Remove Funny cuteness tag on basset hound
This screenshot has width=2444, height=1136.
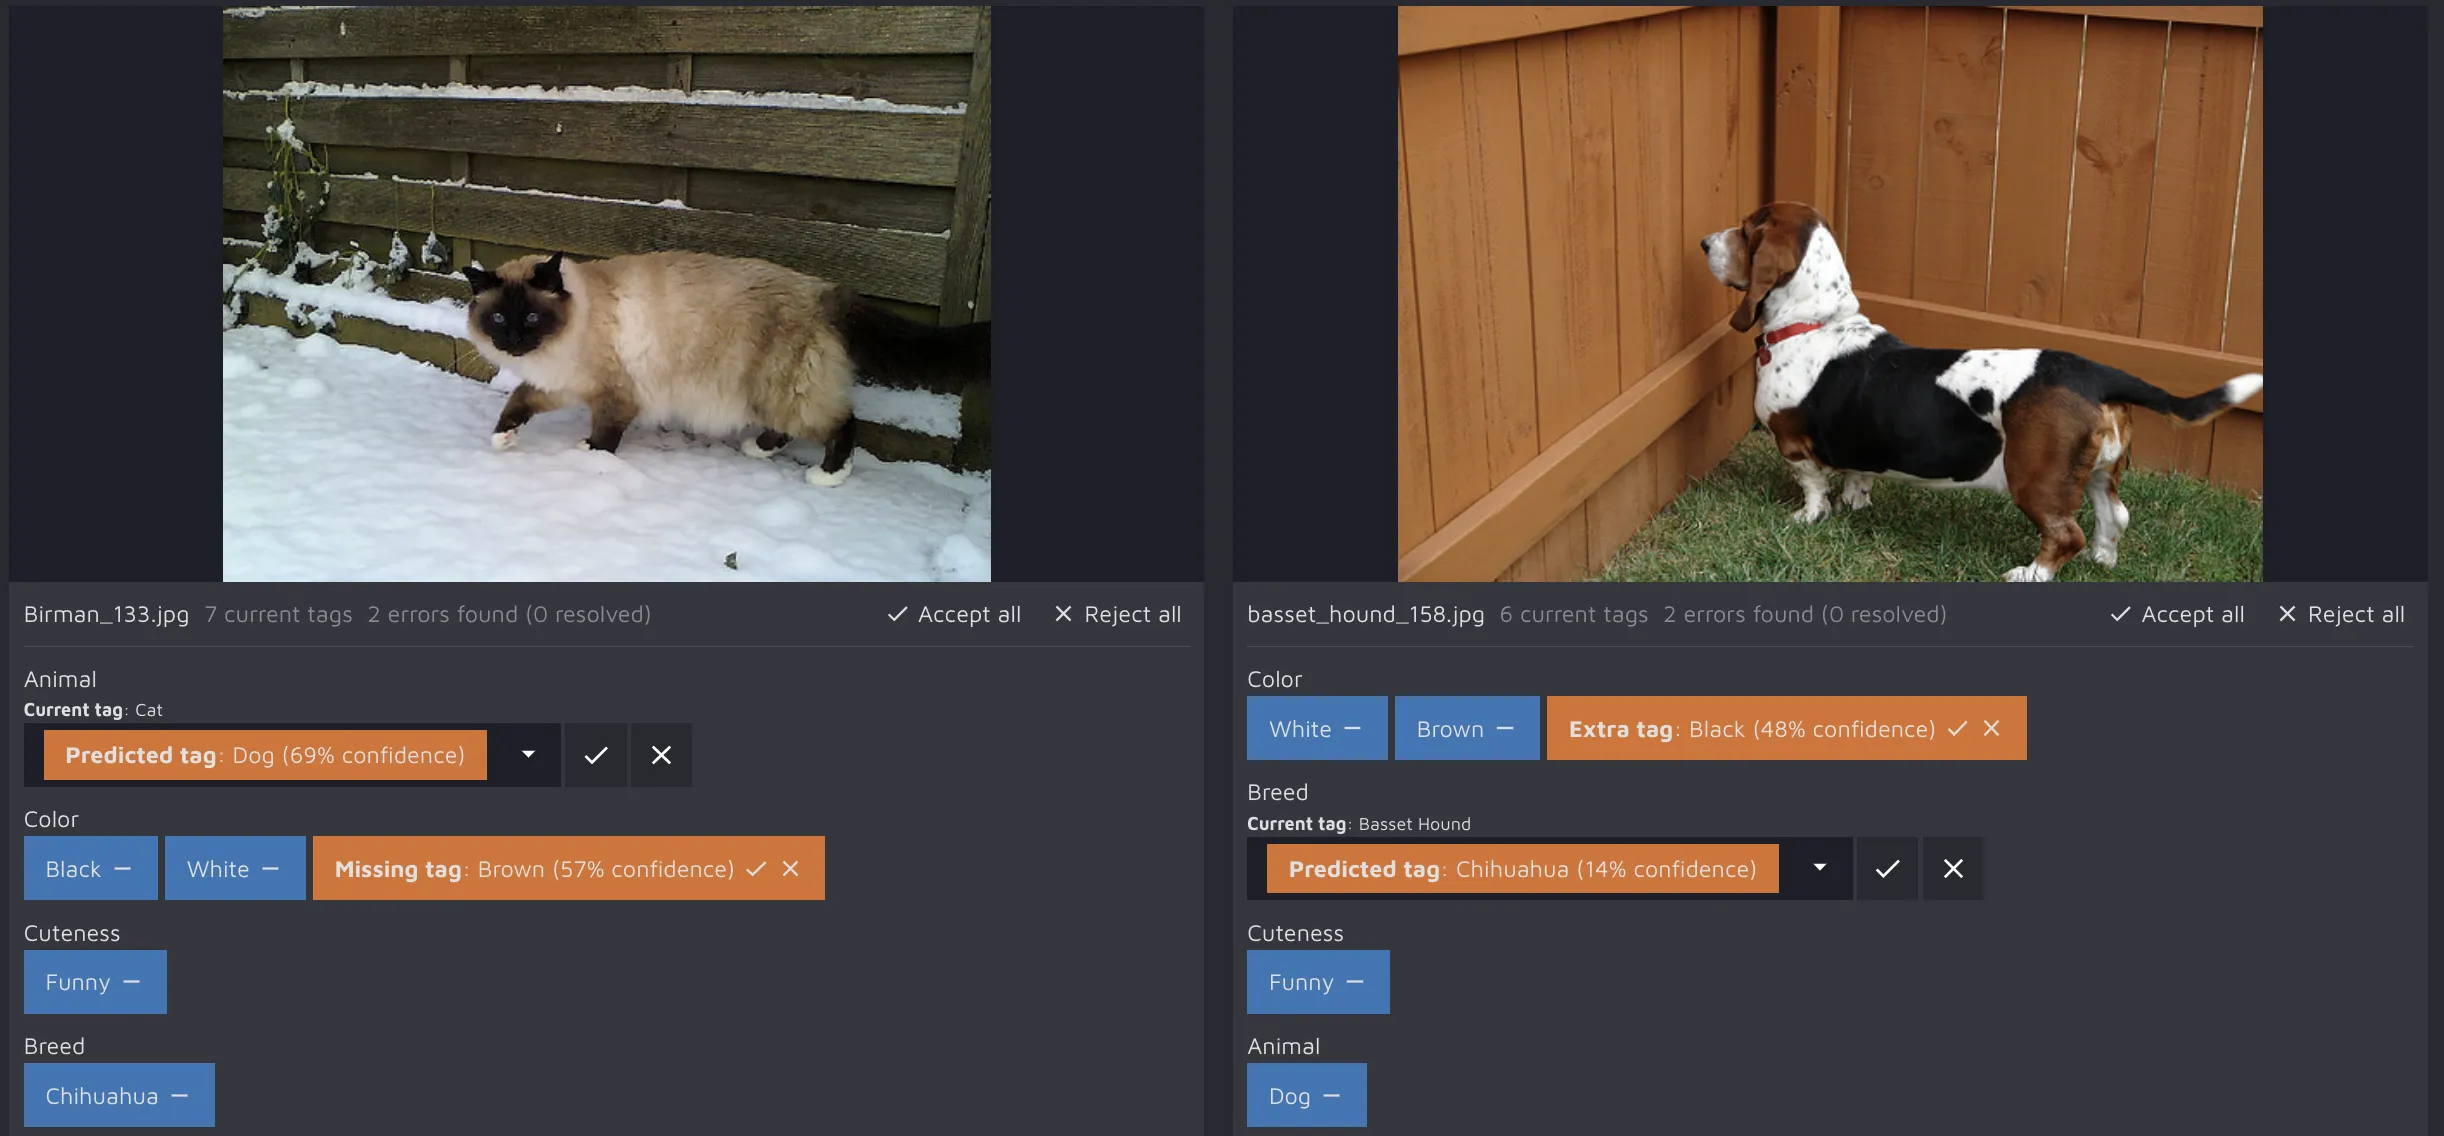click(x=1355, y=983)
